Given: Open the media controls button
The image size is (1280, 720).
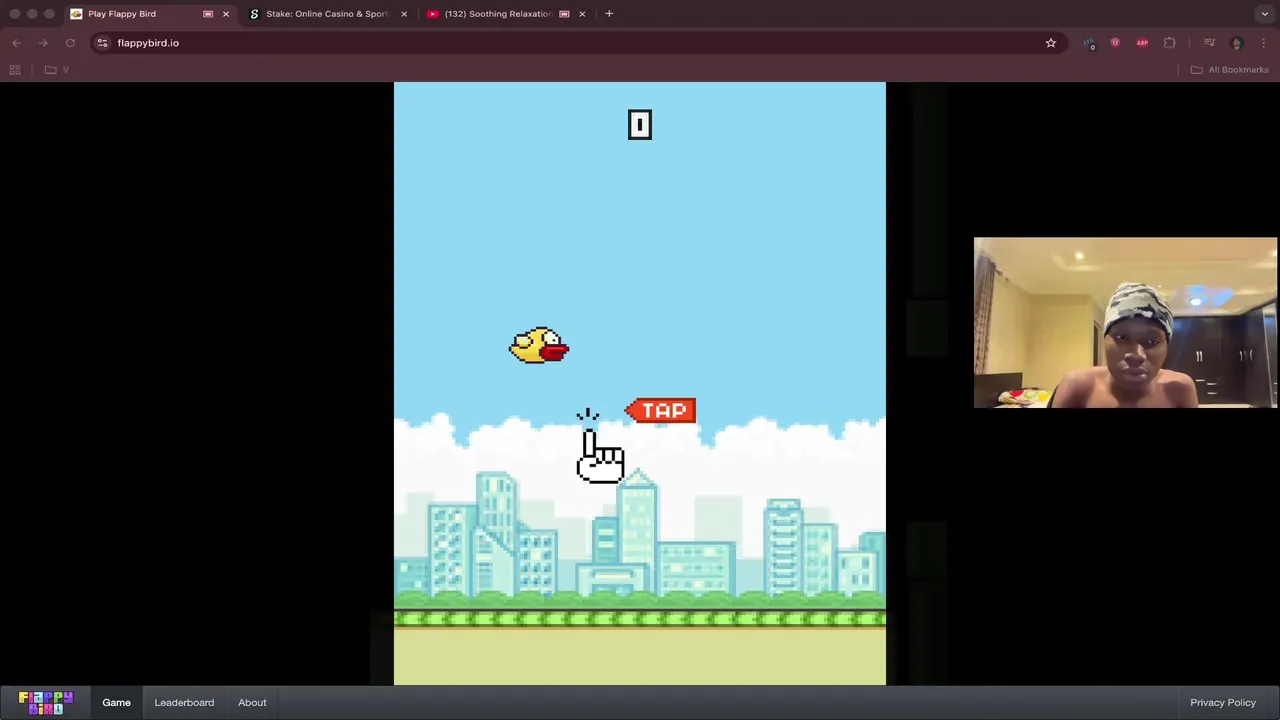Looking at the screenshot, I should coord(1209,43).
